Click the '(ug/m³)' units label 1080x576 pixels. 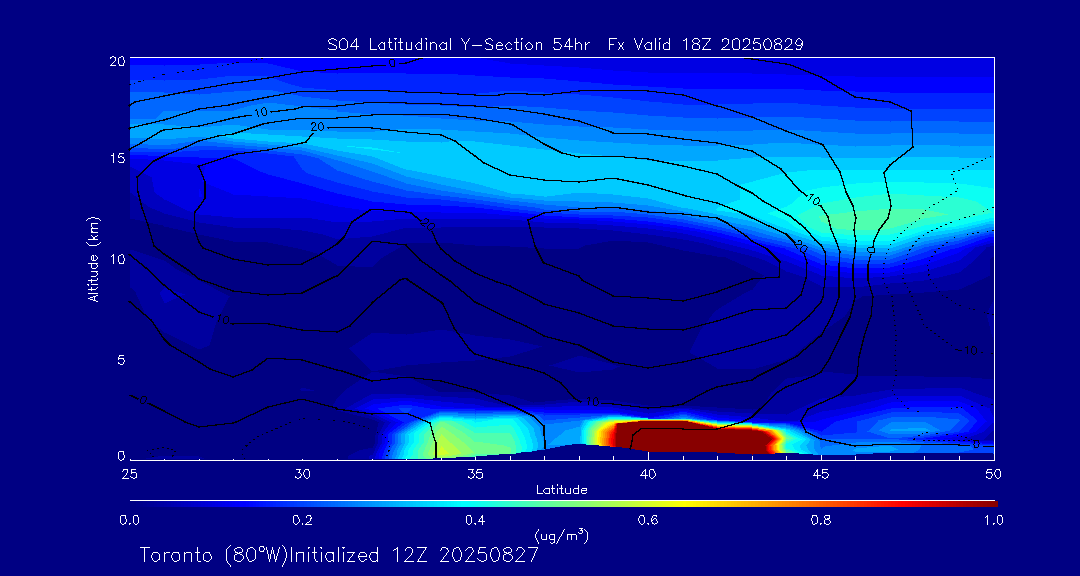562,536
